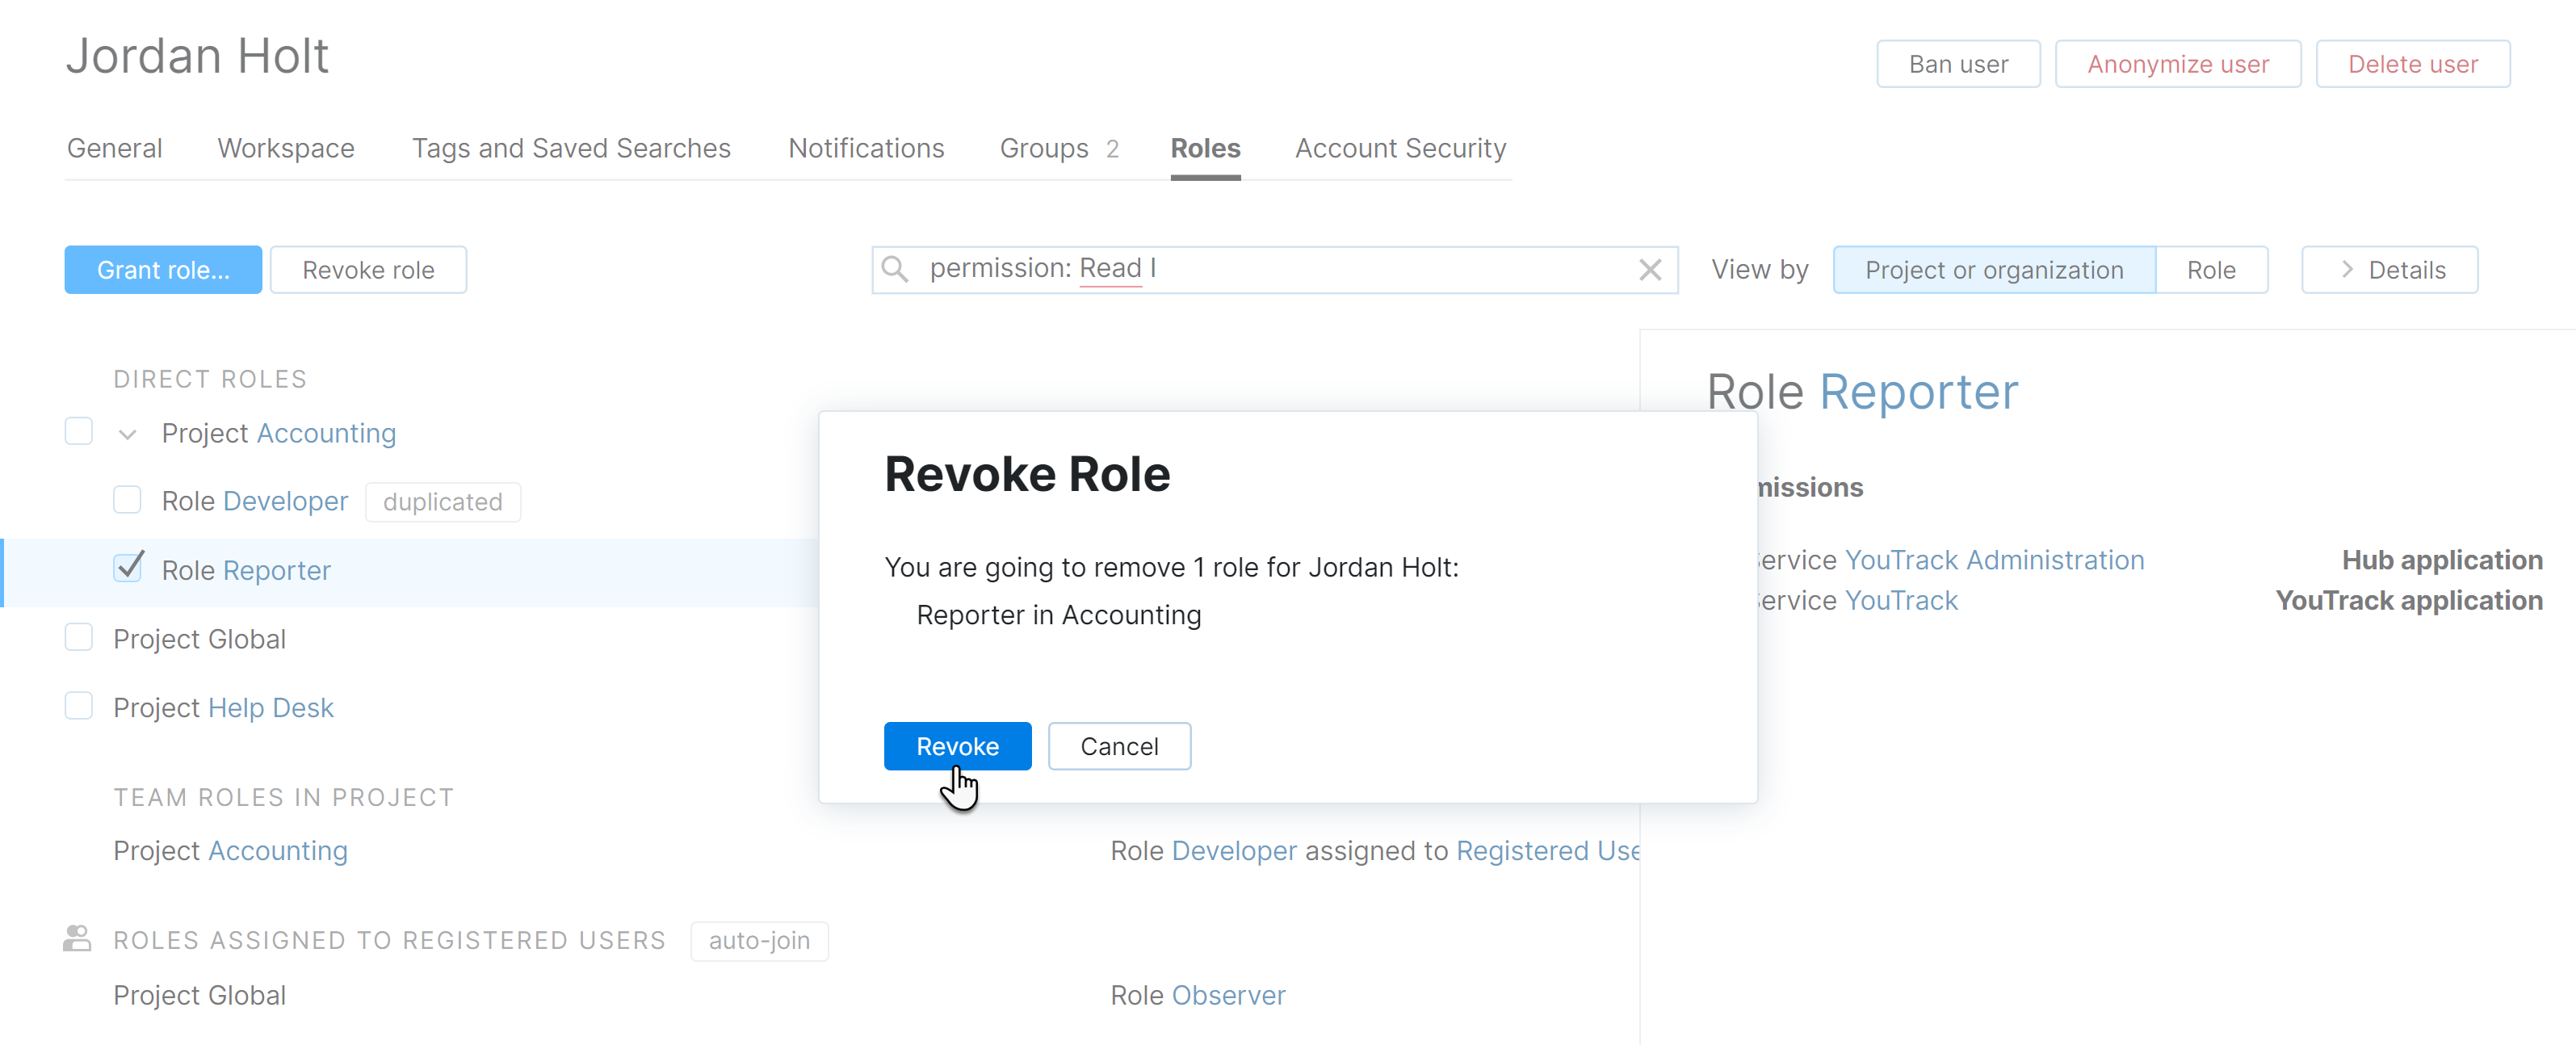Click the registered users group icon
Screen dimensions: 2576x1045
[x=77, y=938]
